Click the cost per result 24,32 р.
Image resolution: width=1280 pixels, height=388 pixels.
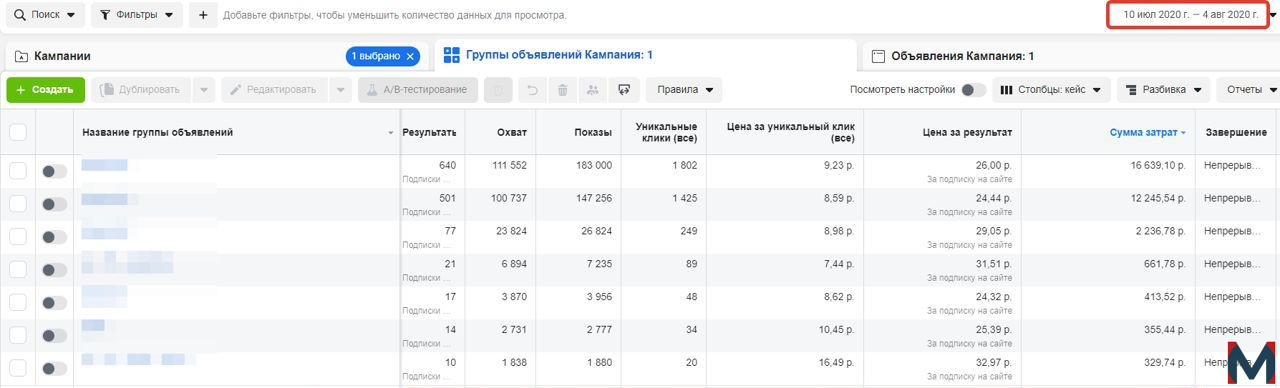click(993, 297)
